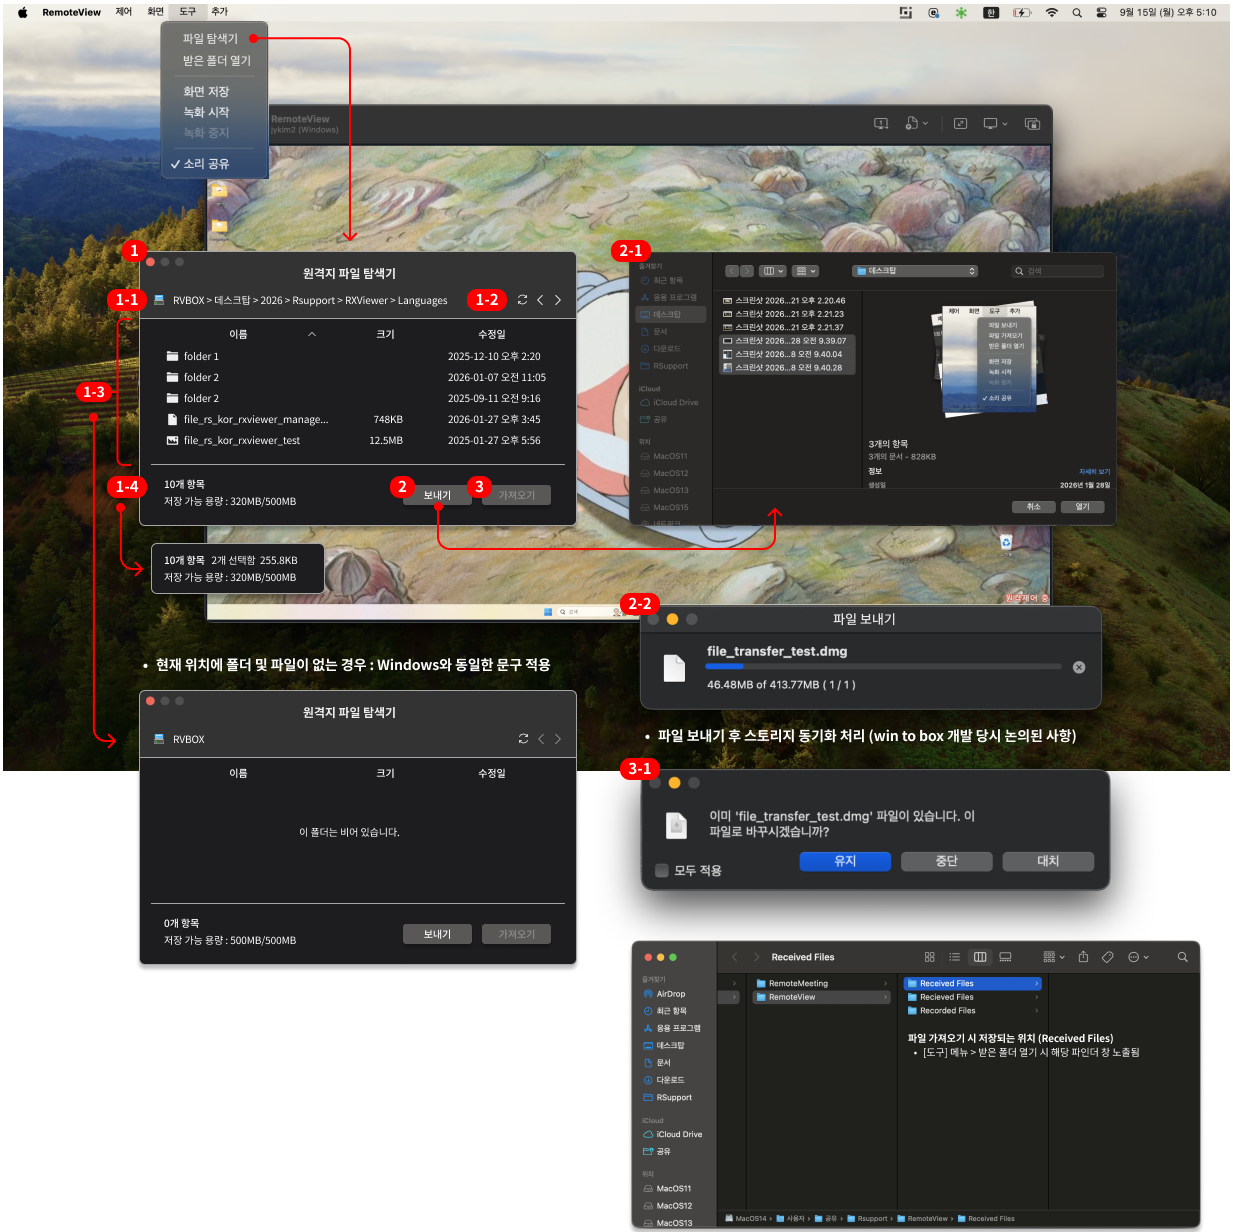Click the stacked screenshot preview thumbnail in the open dialog
This screenshot has height=1232, width=1233.
[x=990, y=359]
